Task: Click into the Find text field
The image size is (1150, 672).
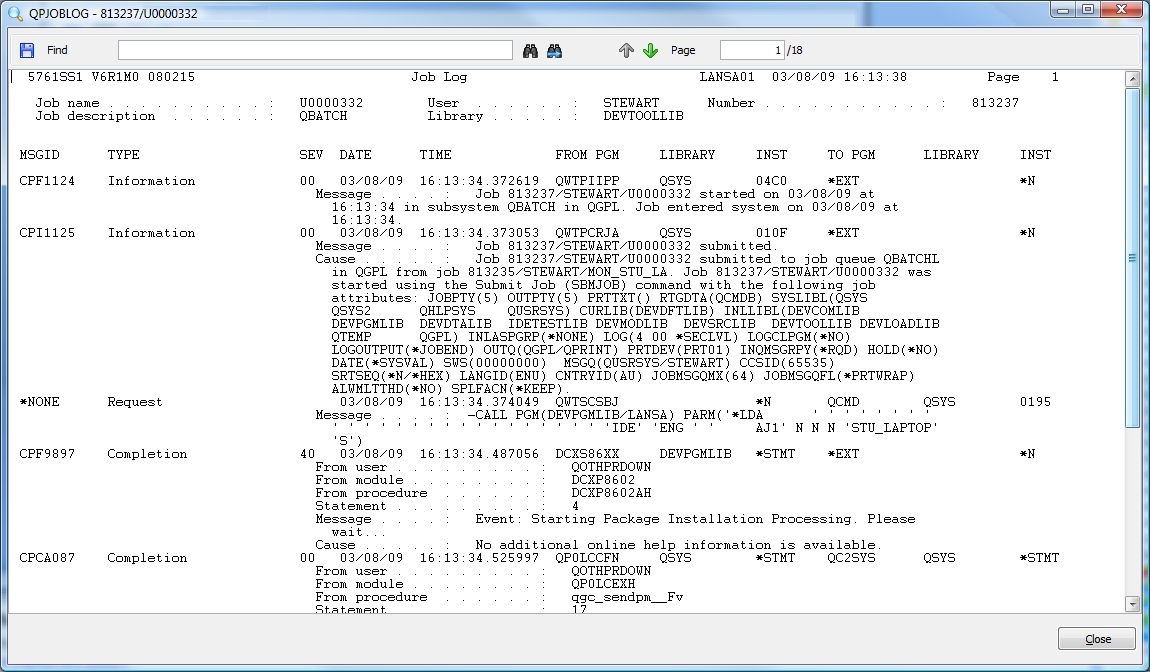Action: (315, 50)
